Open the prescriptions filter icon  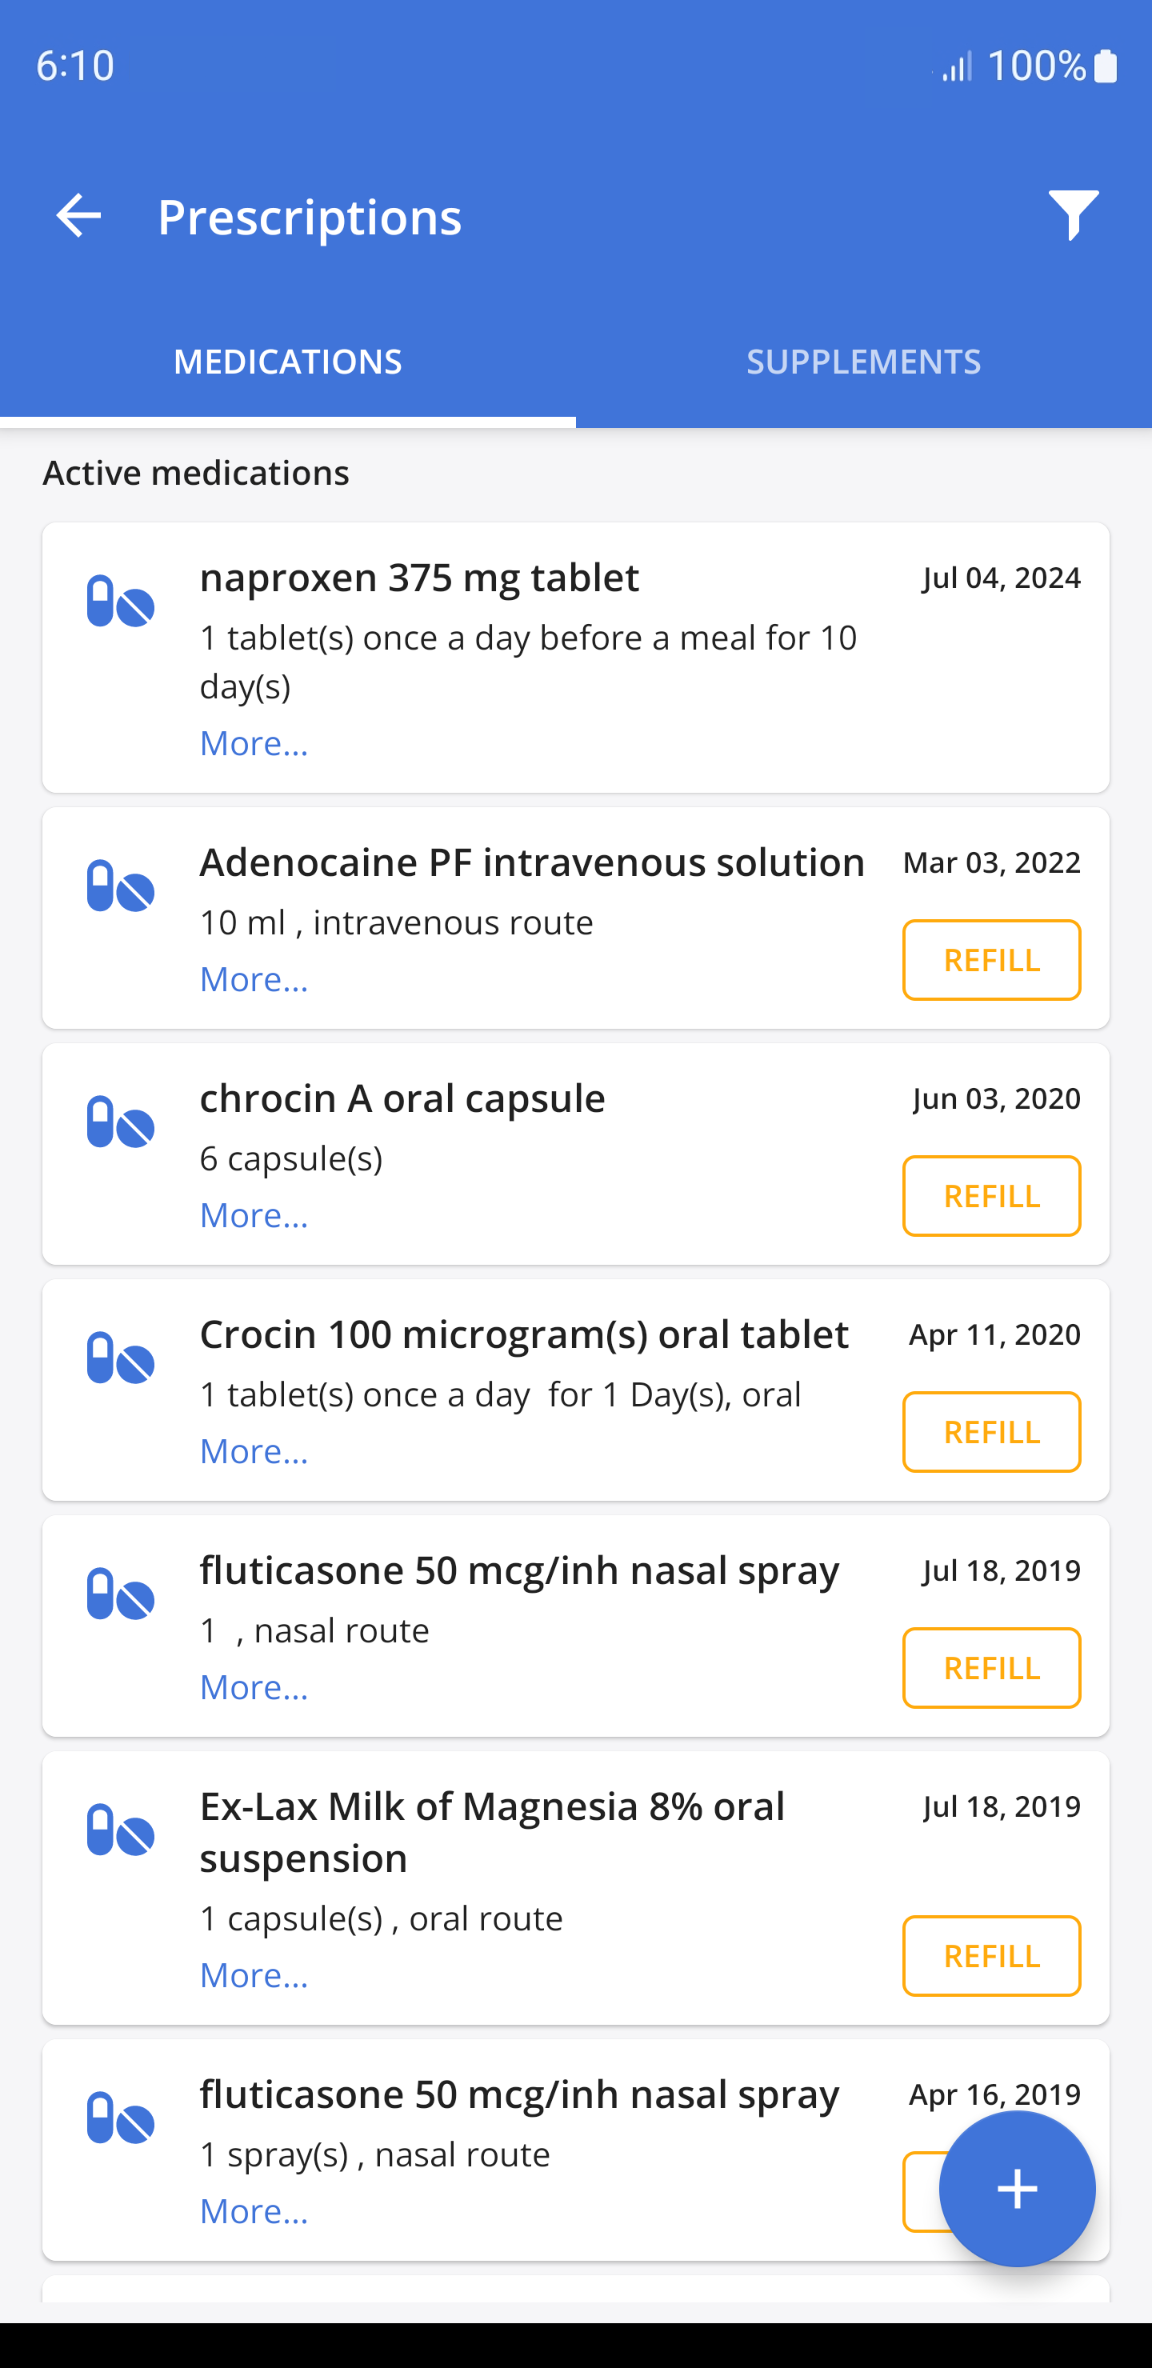coord(1073,215)
